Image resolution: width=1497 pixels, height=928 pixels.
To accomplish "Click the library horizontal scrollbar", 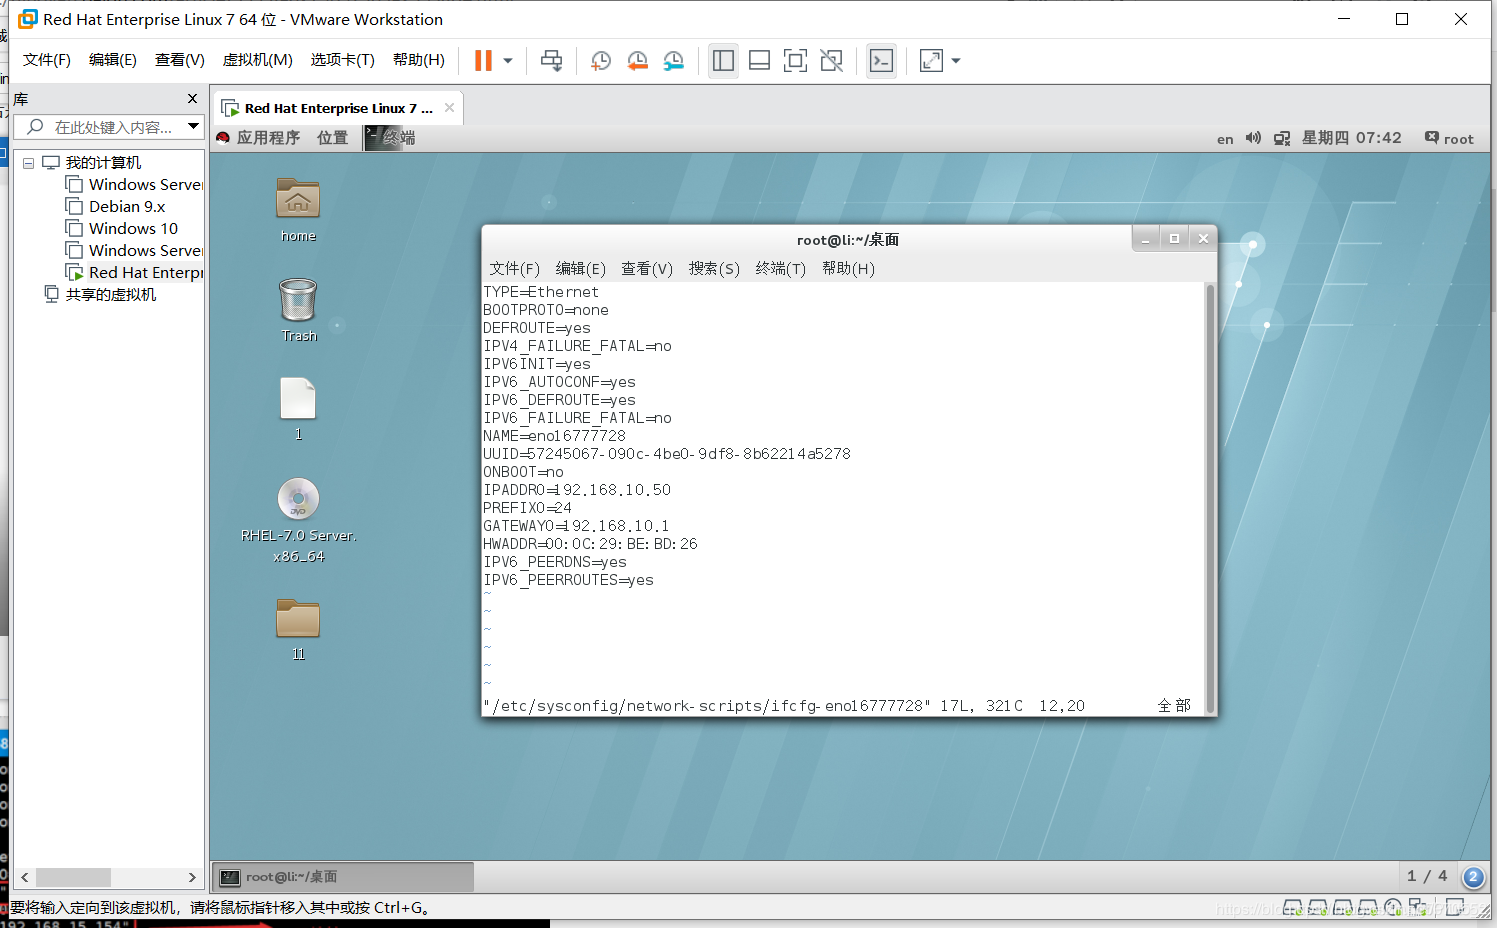I will point(73,877).
